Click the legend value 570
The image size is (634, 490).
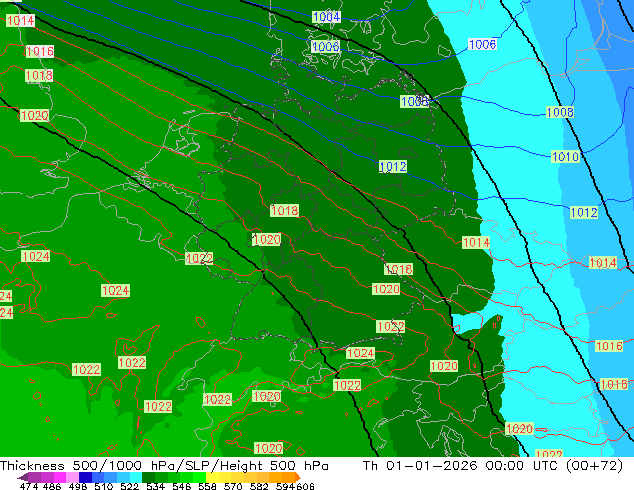coord(233,486)
